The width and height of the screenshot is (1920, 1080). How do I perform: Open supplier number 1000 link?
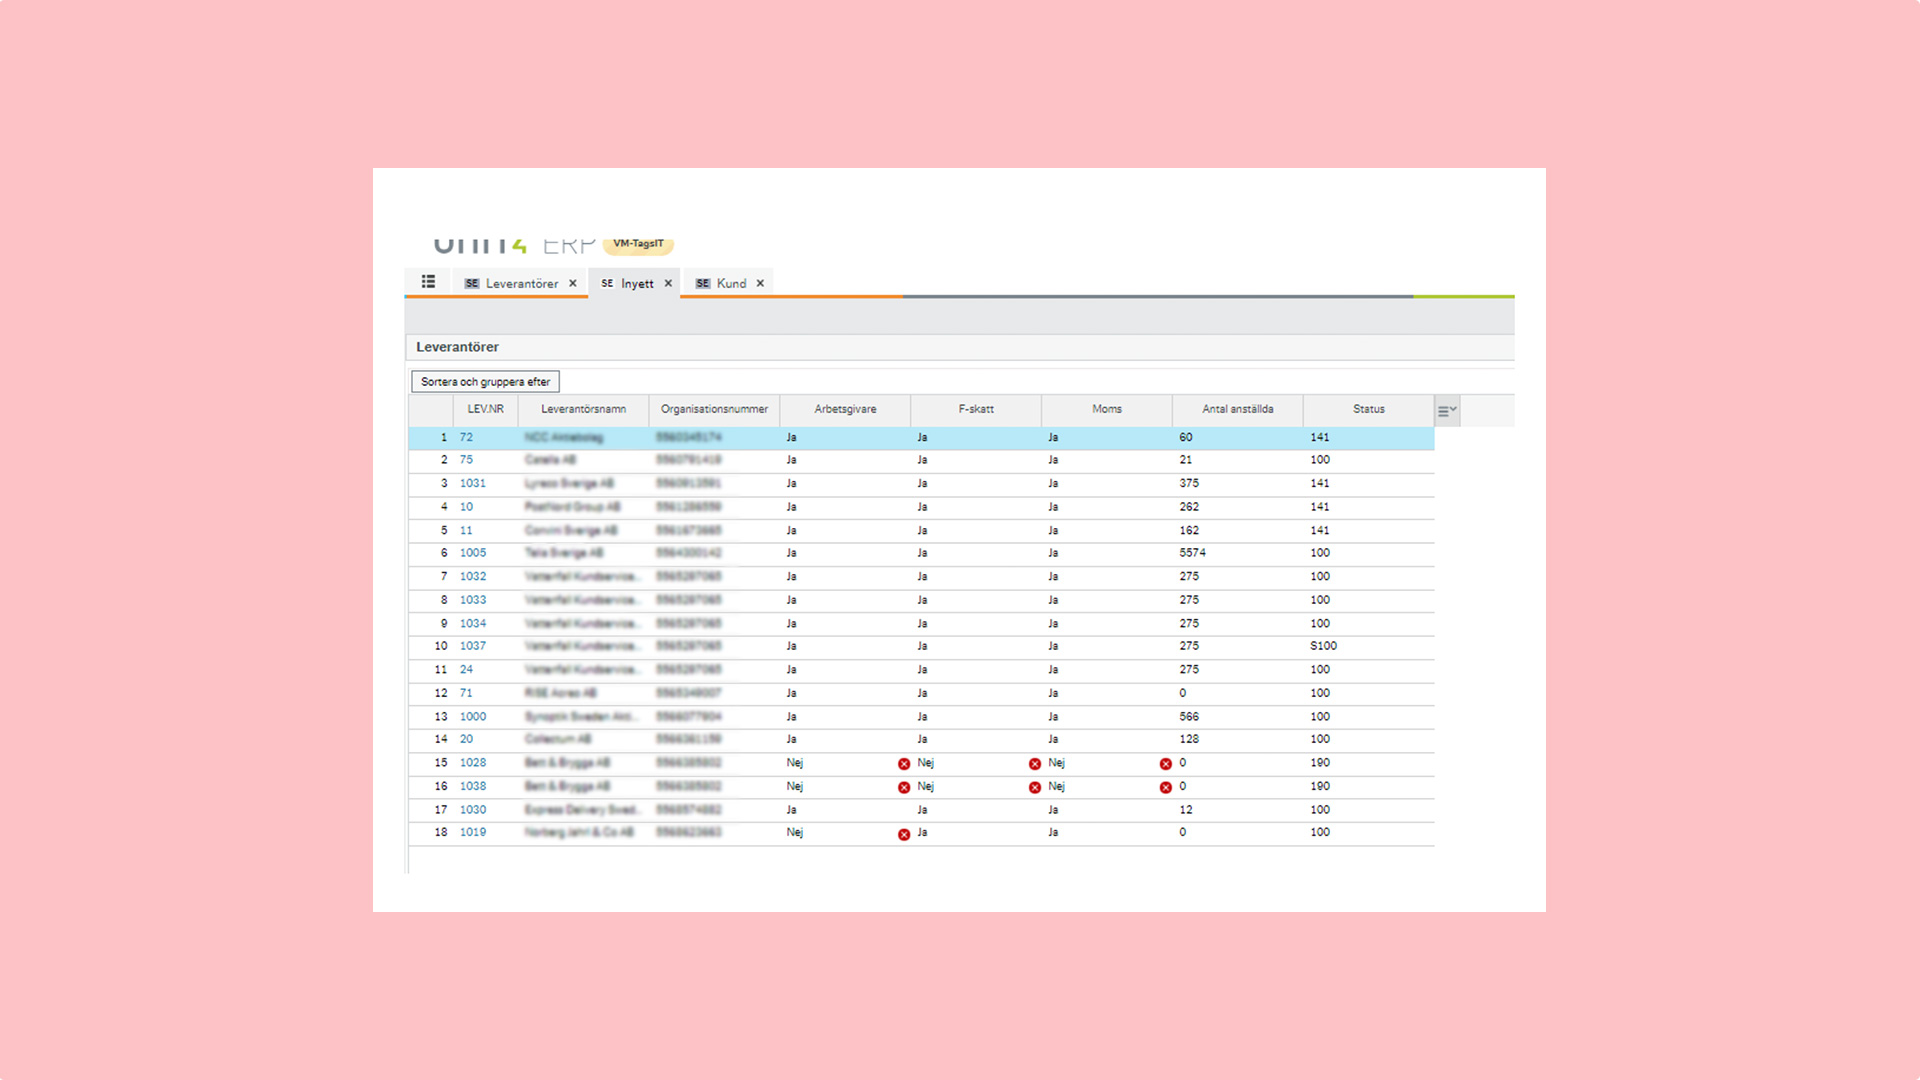(473, 716)
